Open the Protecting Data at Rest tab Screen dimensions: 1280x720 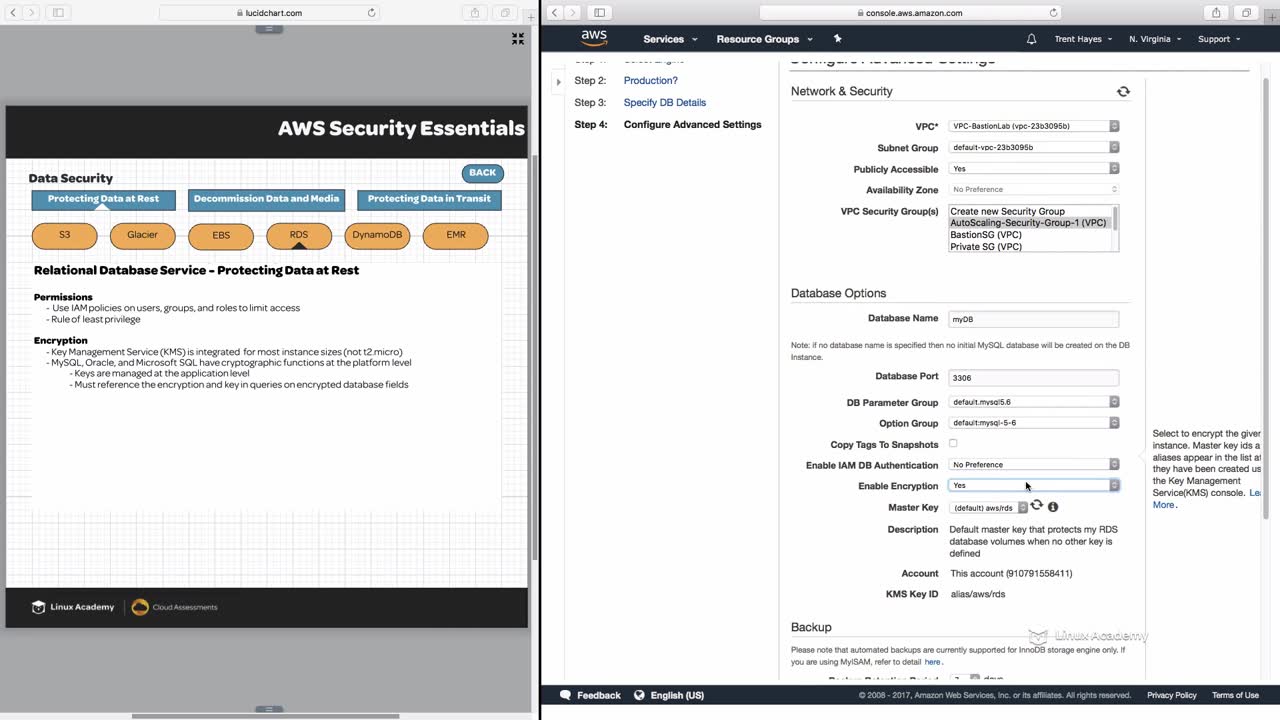coord(103,199)
